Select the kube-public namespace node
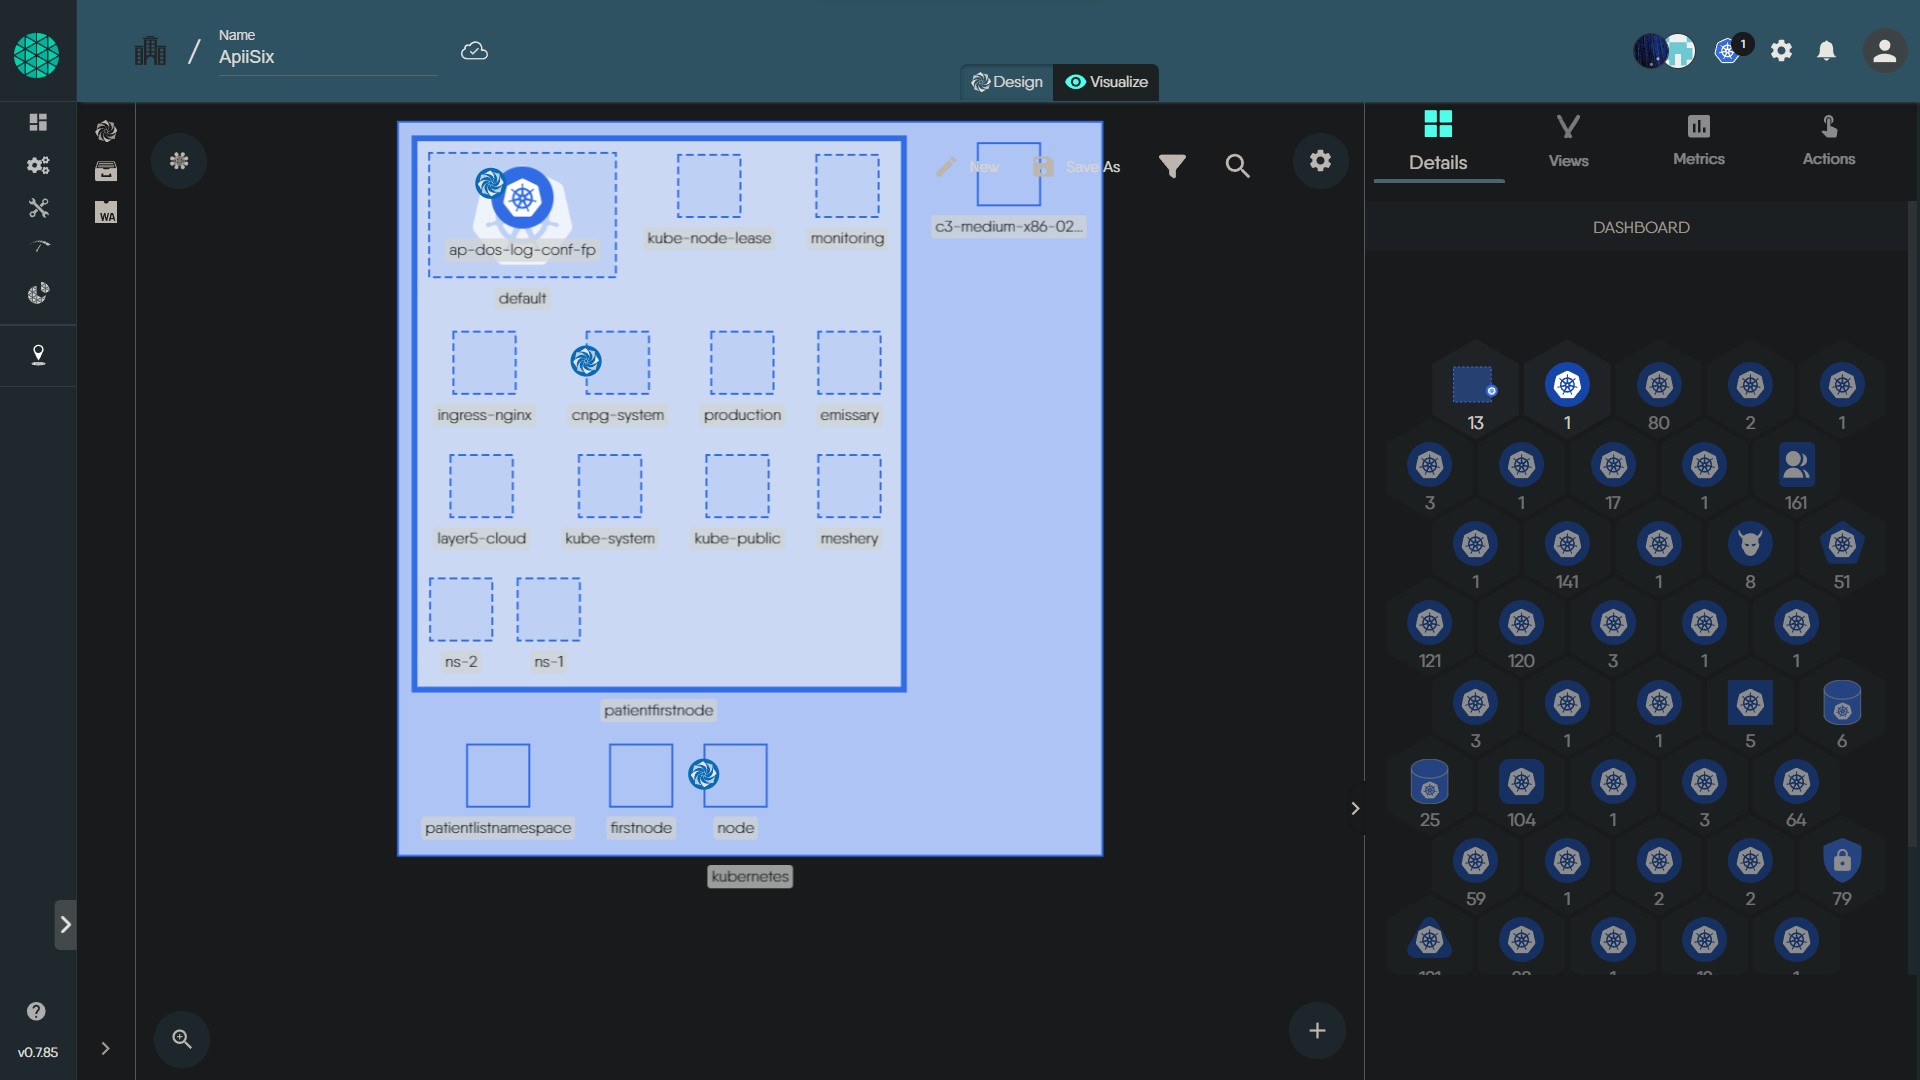Viewport: 1920px width, 1080px height. point(737,486)
